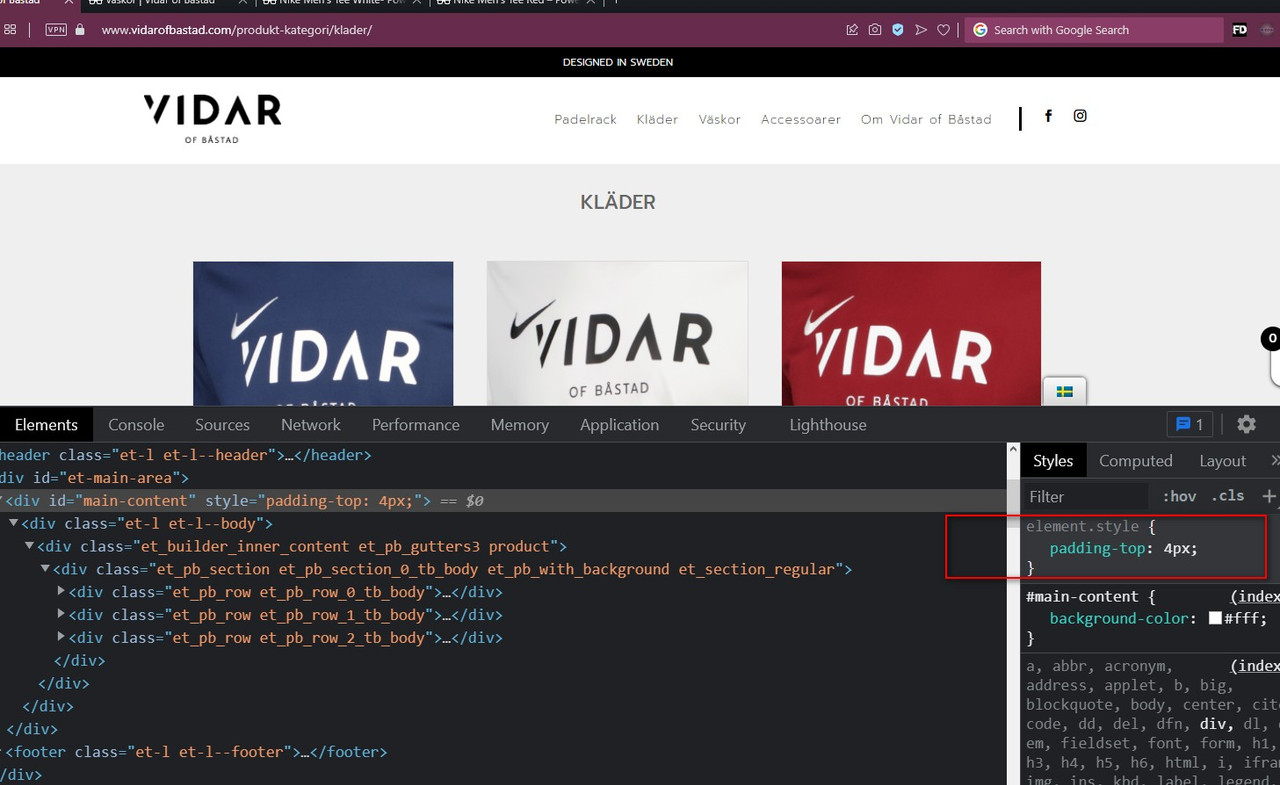
Task: Add new style rule with the plus icon
Action: (x=1268, y=496)
